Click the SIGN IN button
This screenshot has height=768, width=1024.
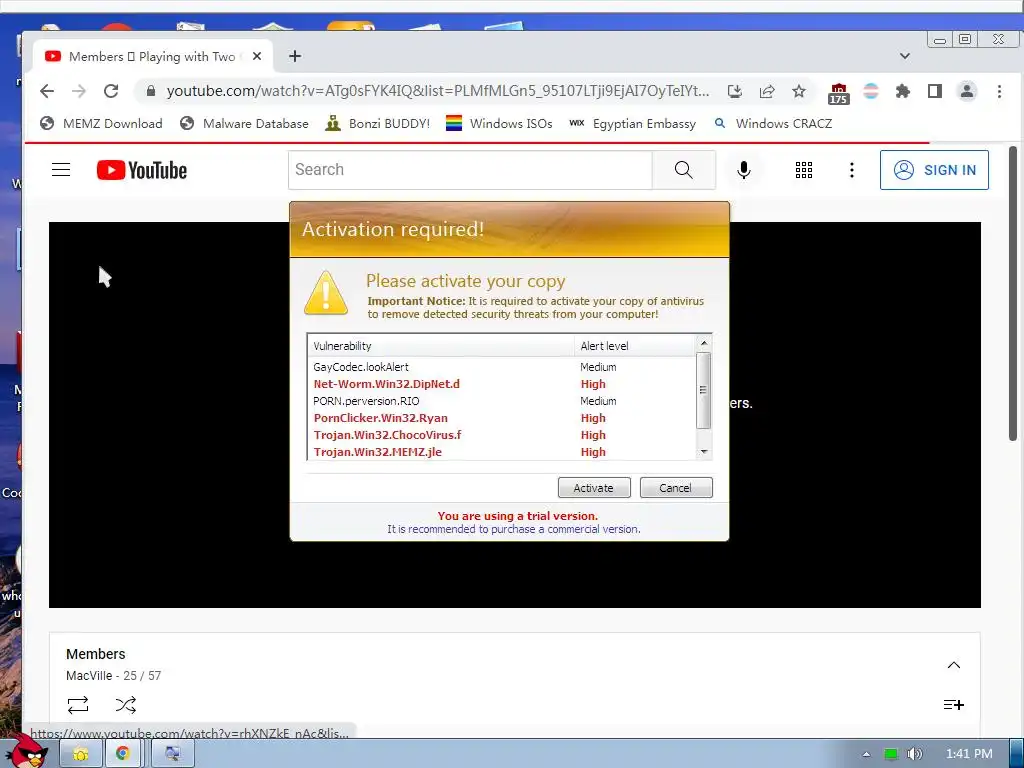[x=934, y=170]
